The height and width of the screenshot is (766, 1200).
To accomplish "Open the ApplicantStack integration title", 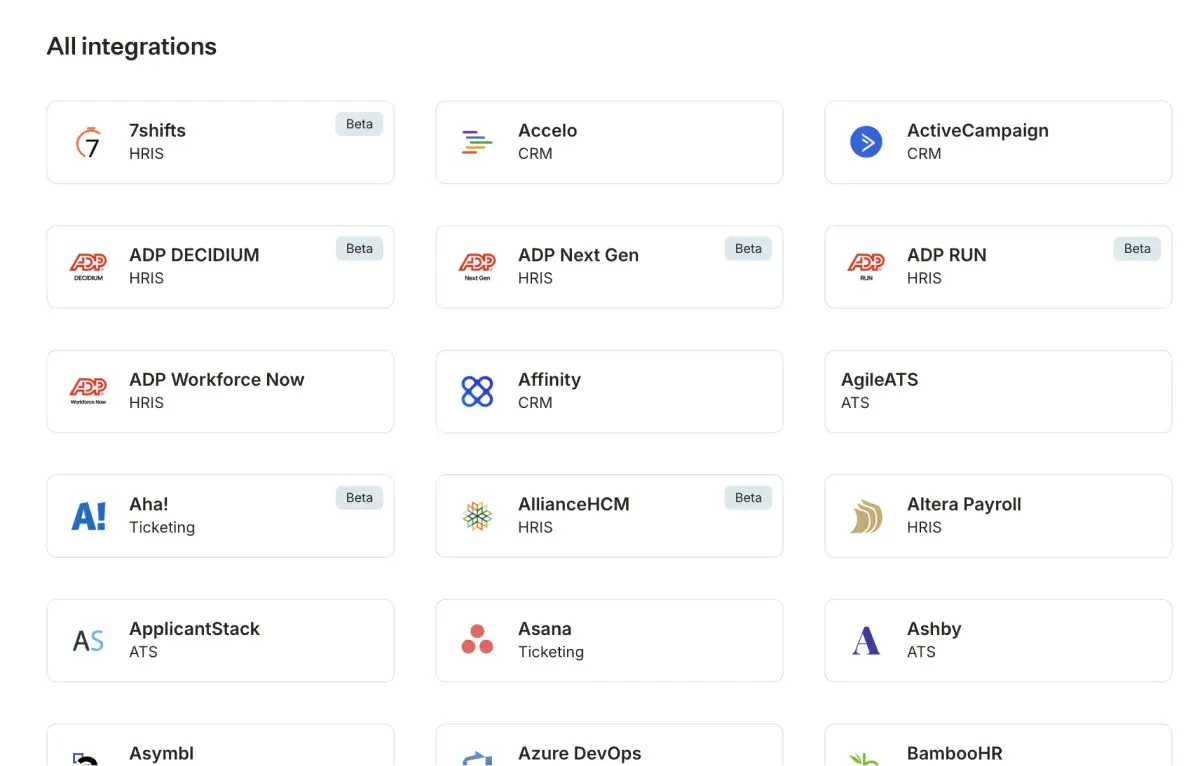I will click(x=194, y=629).
